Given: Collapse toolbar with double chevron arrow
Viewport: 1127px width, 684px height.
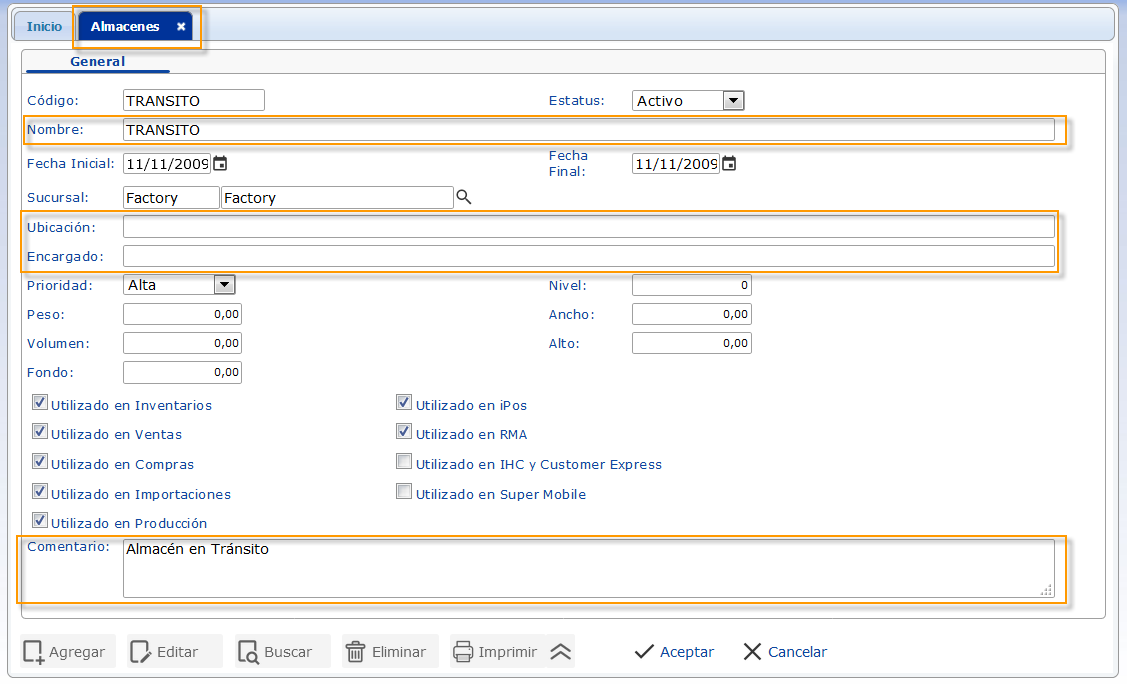Looking at the screenshot, I should pyautogui.click(x=561, y=652).
